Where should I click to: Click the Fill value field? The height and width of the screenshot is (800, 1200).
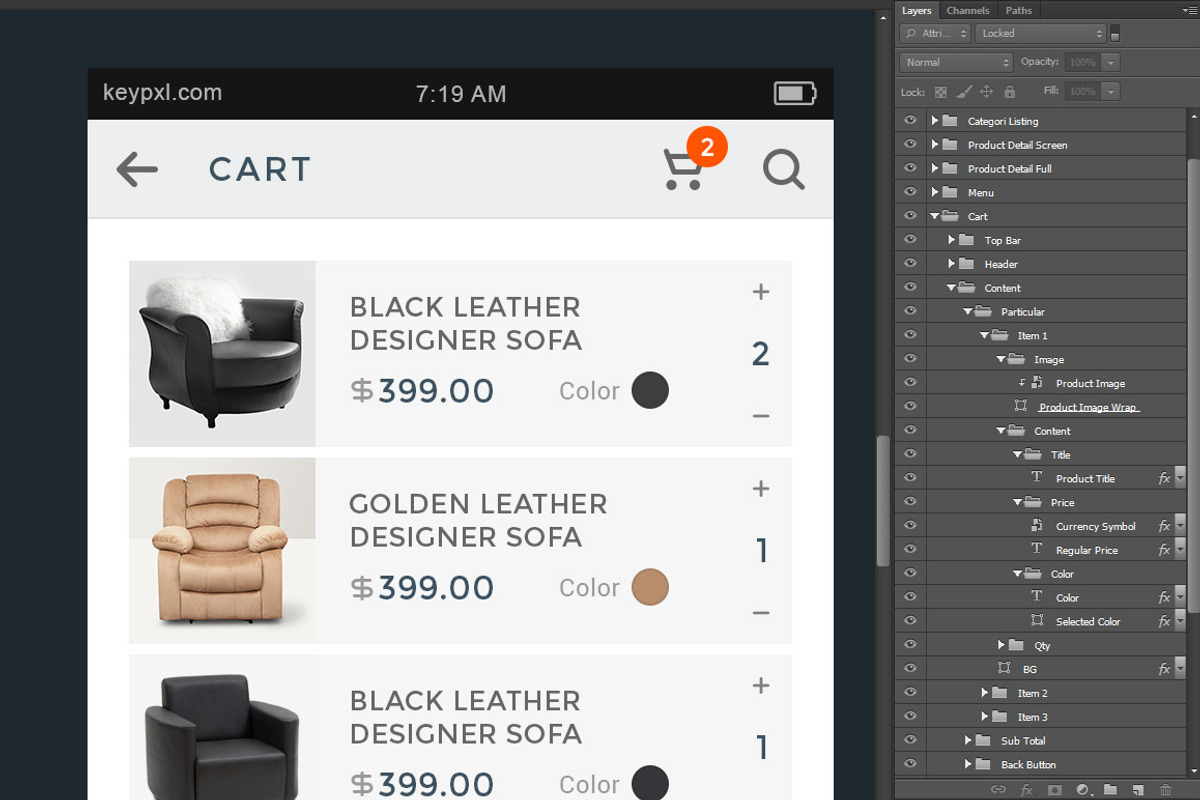[1084, 91]
